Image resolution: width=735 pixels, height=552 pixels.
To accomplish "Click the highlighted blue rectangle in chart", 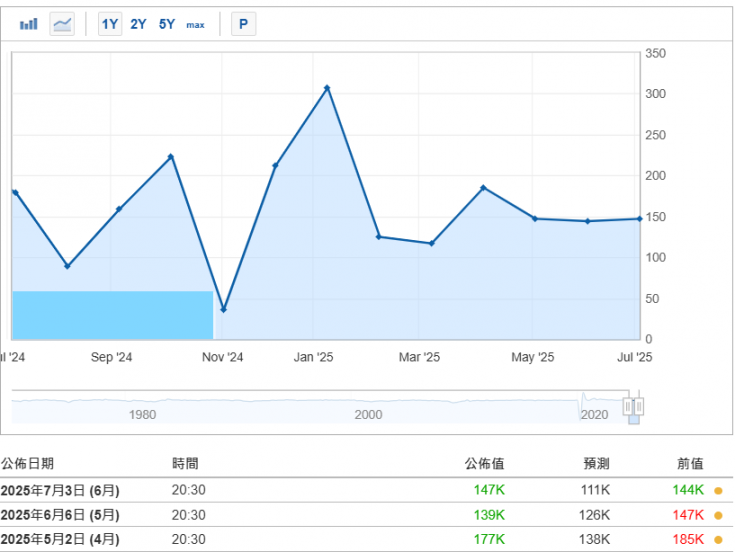I will pos(112,315).
